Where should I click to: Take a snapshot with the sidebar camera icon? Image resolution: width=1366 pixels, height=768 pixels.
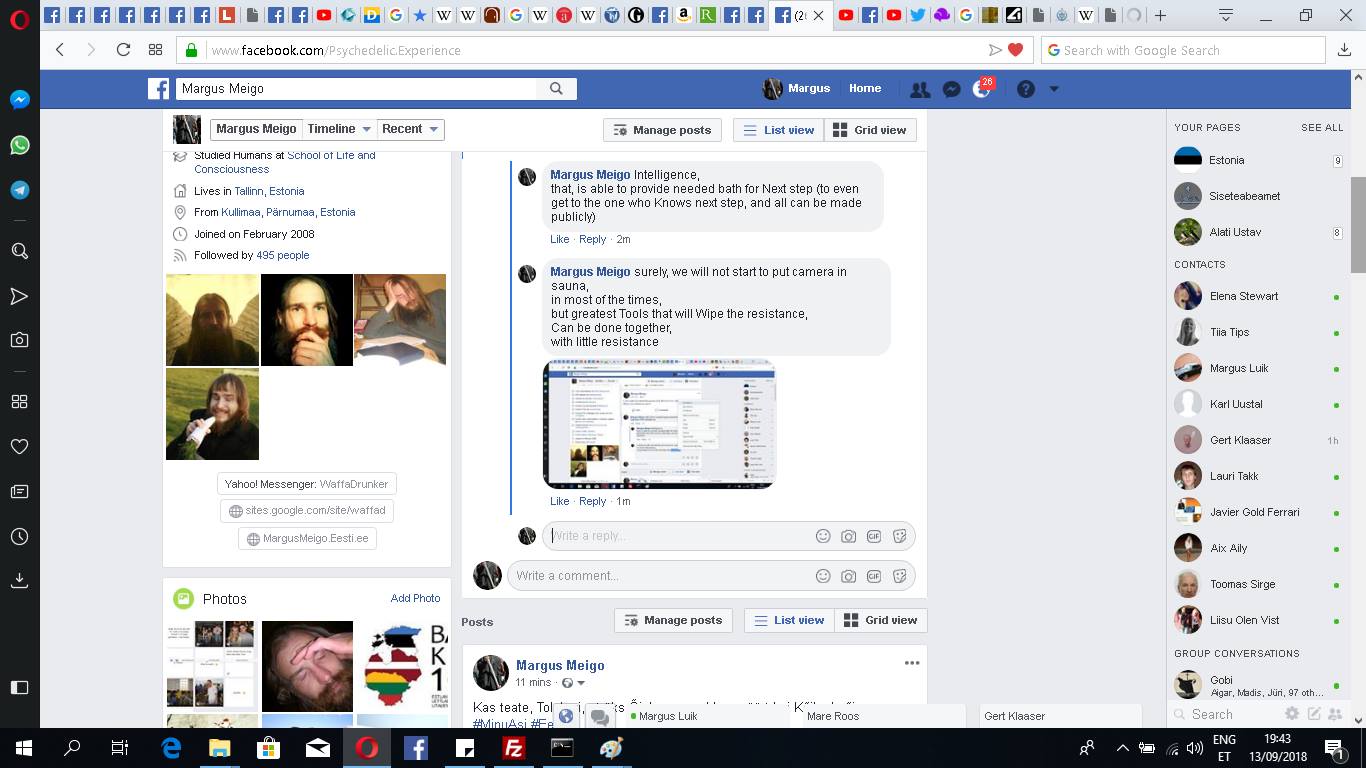pyautogui.click(x=19, y=340)
